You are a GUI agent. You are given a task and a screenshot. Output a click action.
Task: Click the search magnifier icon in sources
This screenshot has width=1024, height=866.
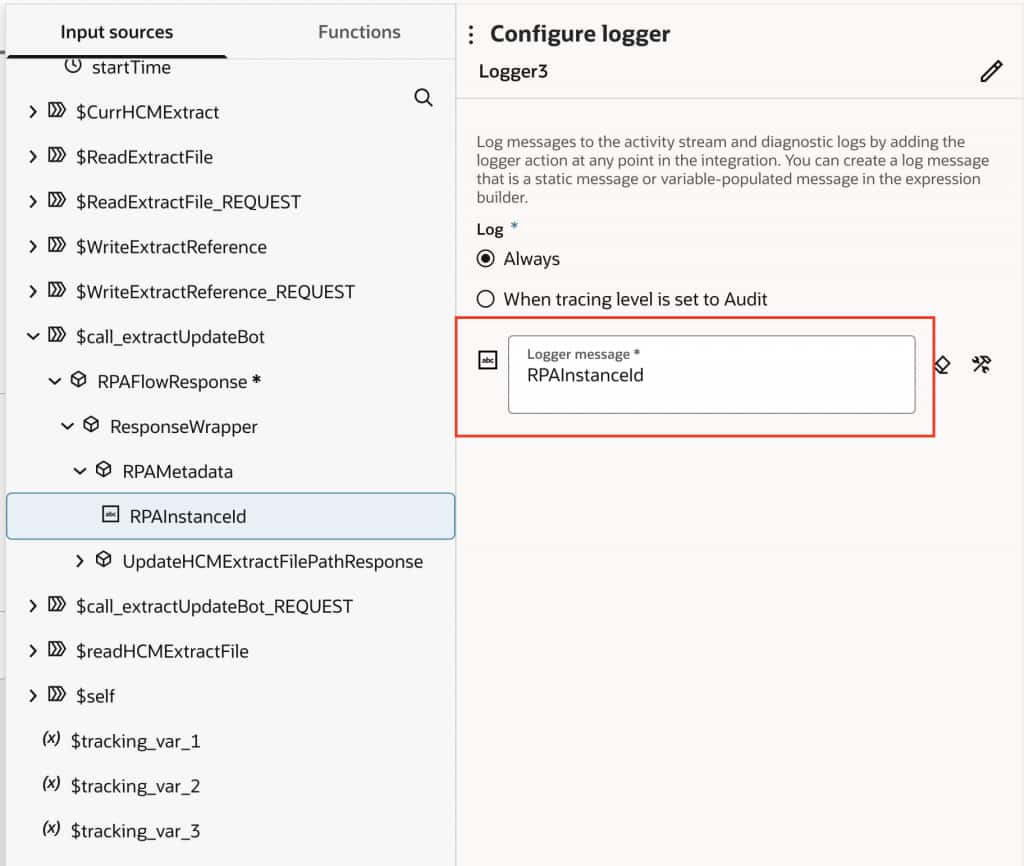423,97
